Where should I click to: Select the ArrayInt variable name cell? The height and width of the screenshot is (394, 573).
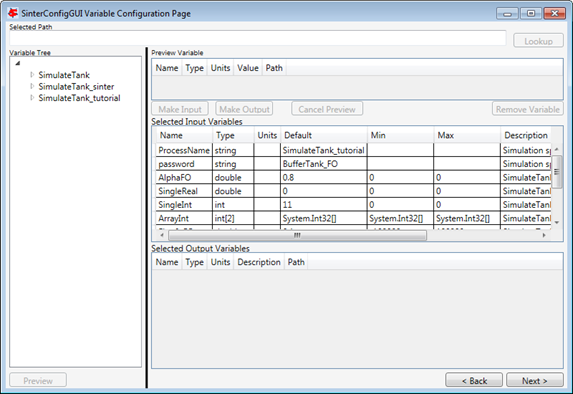point(184,218)
